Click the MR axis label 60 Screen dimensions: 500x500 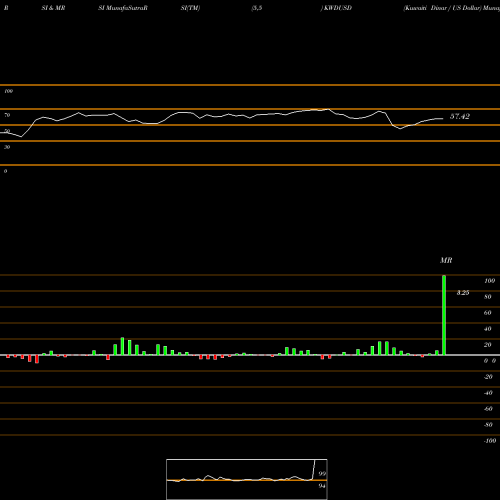(488, 313)
